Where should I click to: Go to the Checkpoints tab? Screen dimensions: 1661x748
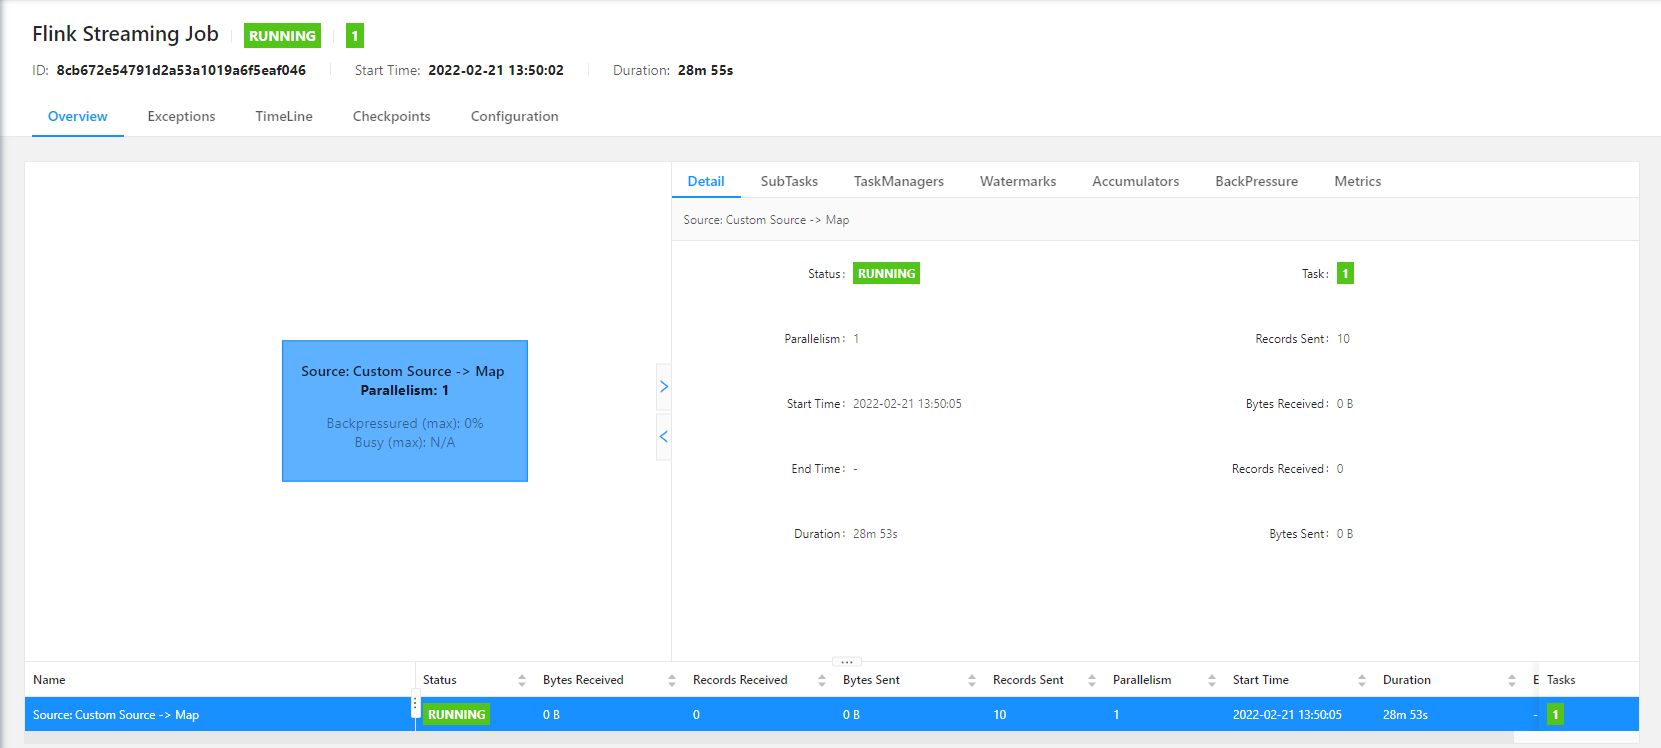[392, 116]
